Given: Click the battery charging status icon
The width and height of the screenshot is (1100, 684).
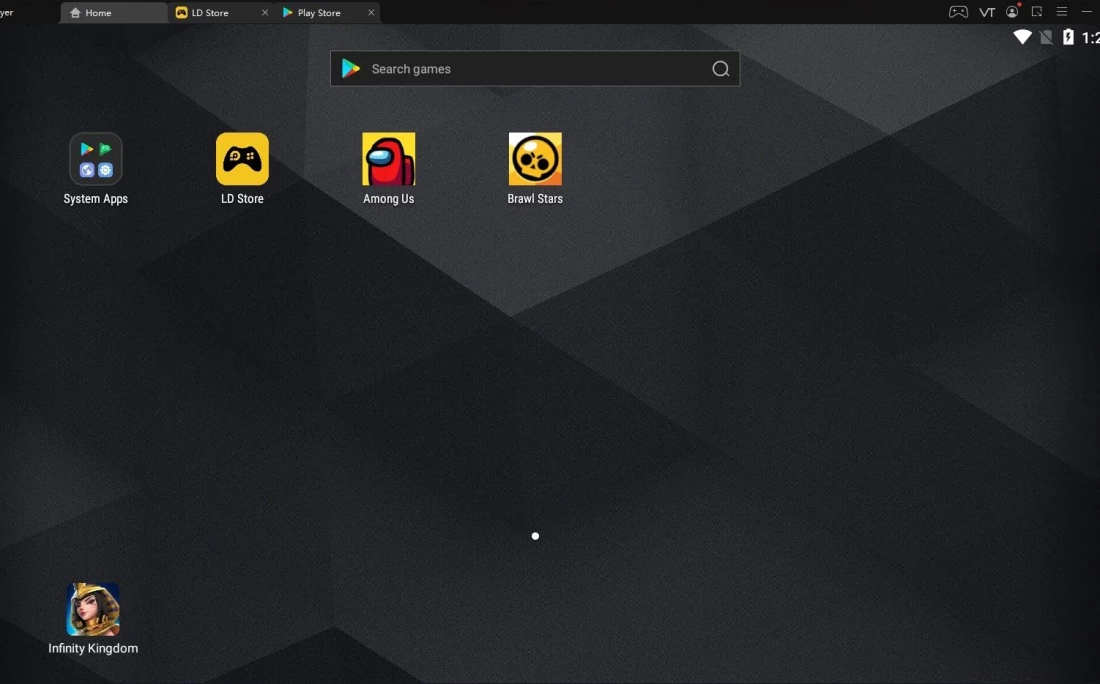Looking at the screenshot, I should point(1068,38).
